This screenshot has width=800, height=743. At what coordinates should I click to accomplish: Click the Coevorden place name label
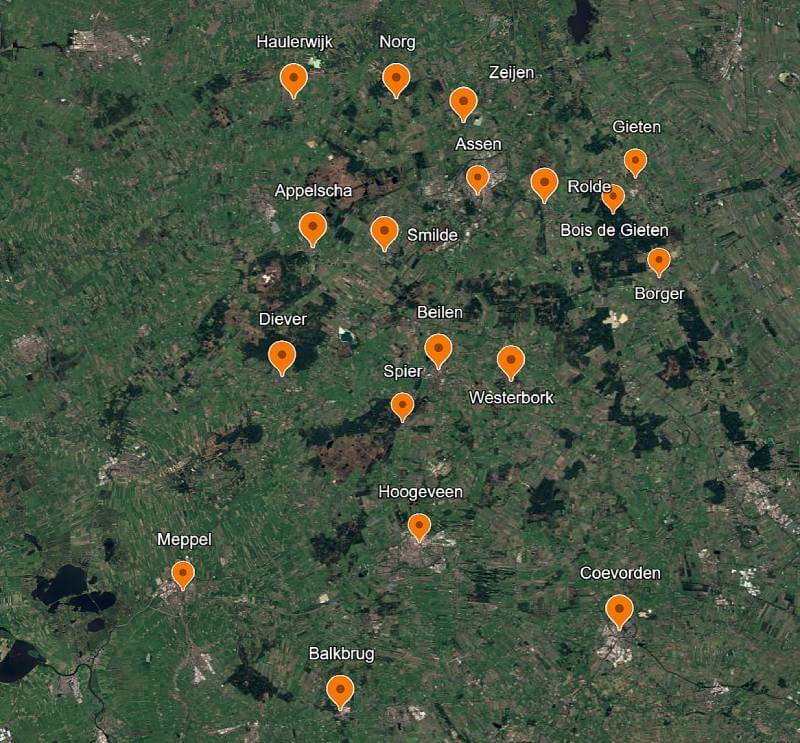coord(620,573)
